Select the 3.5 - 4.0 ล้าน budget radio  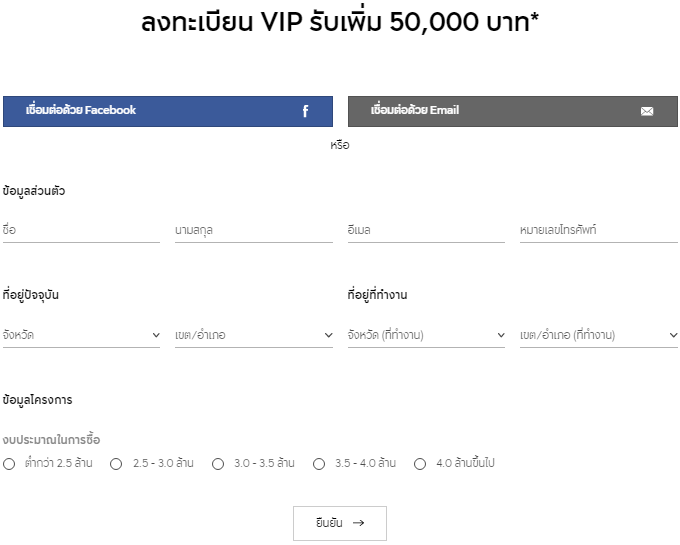coord(319,464)
